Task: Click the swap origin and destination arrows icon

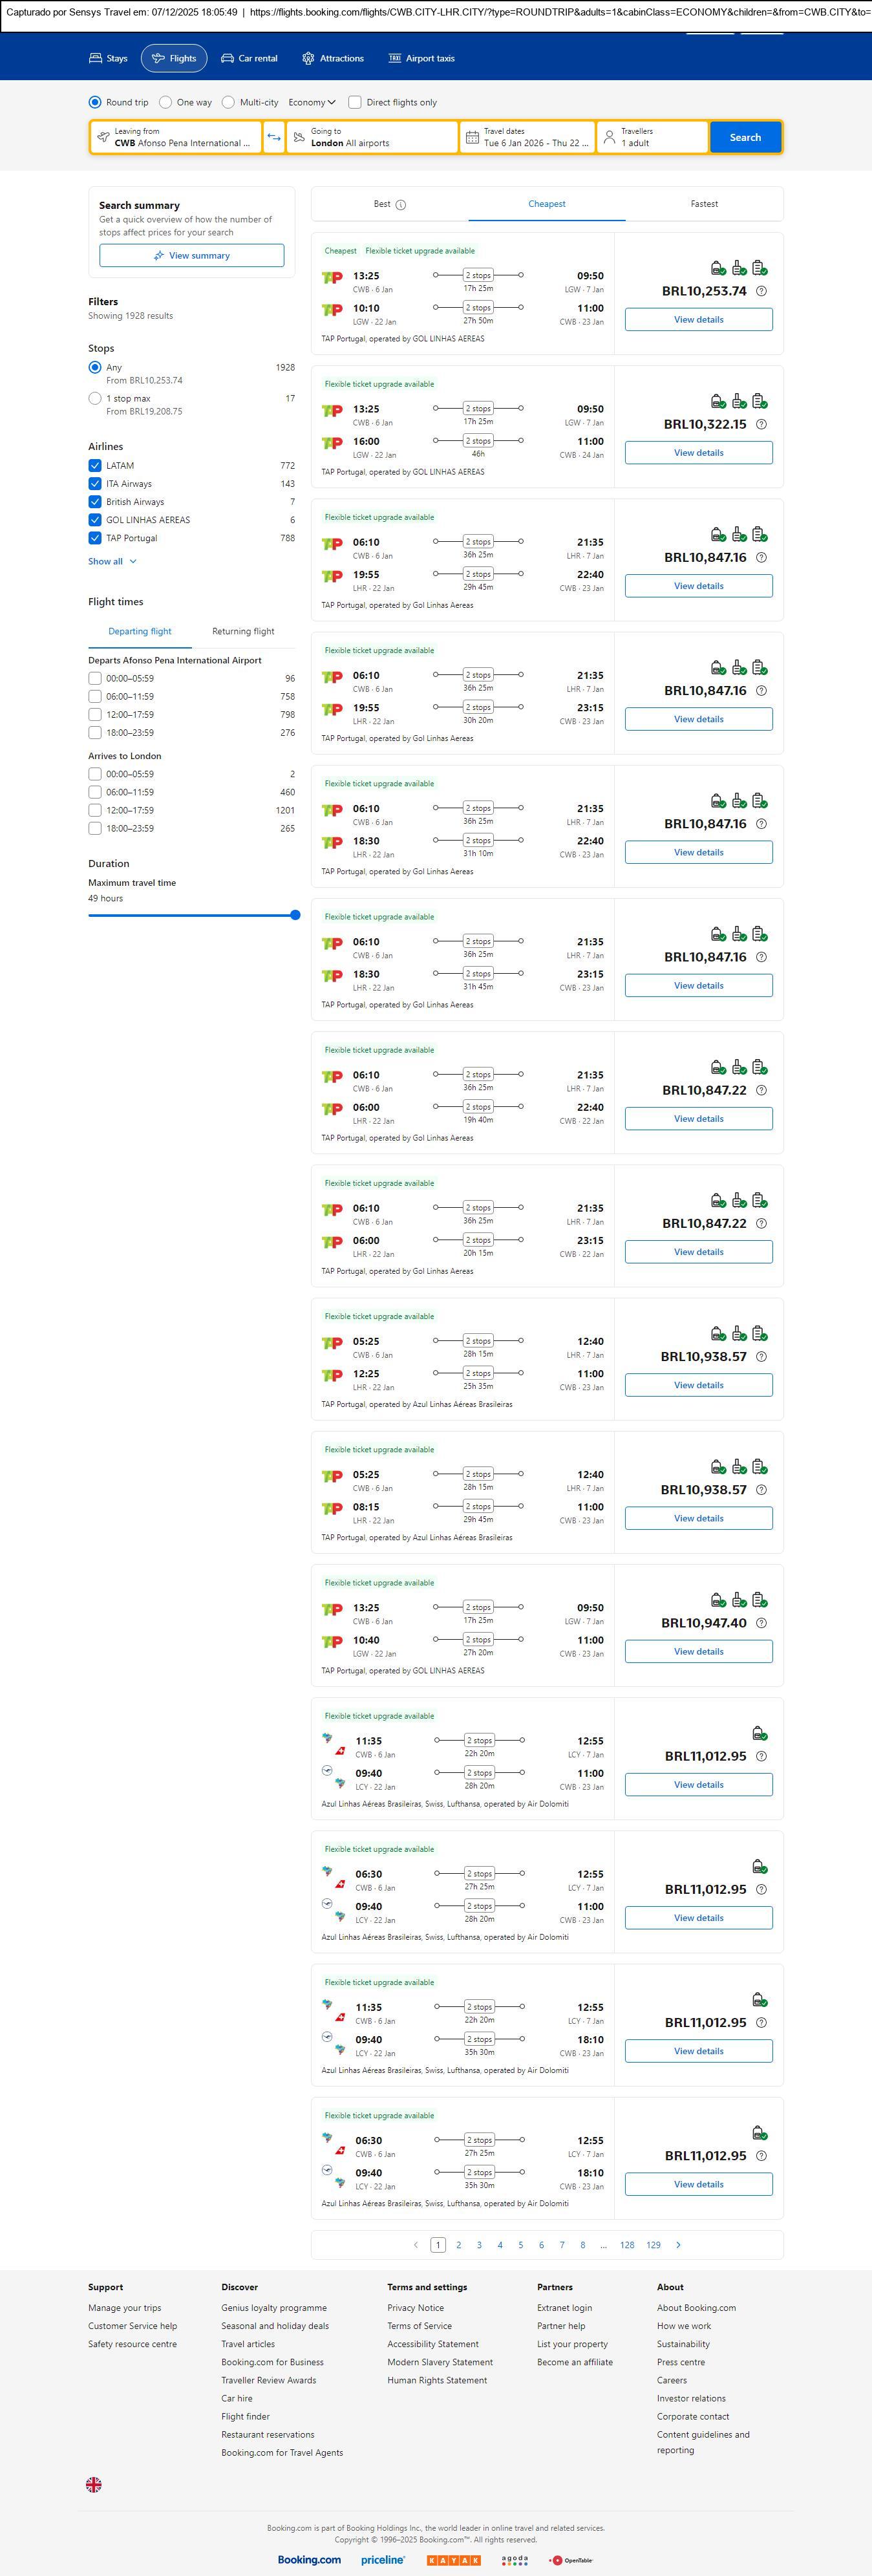Action: [x=274, y=137]
